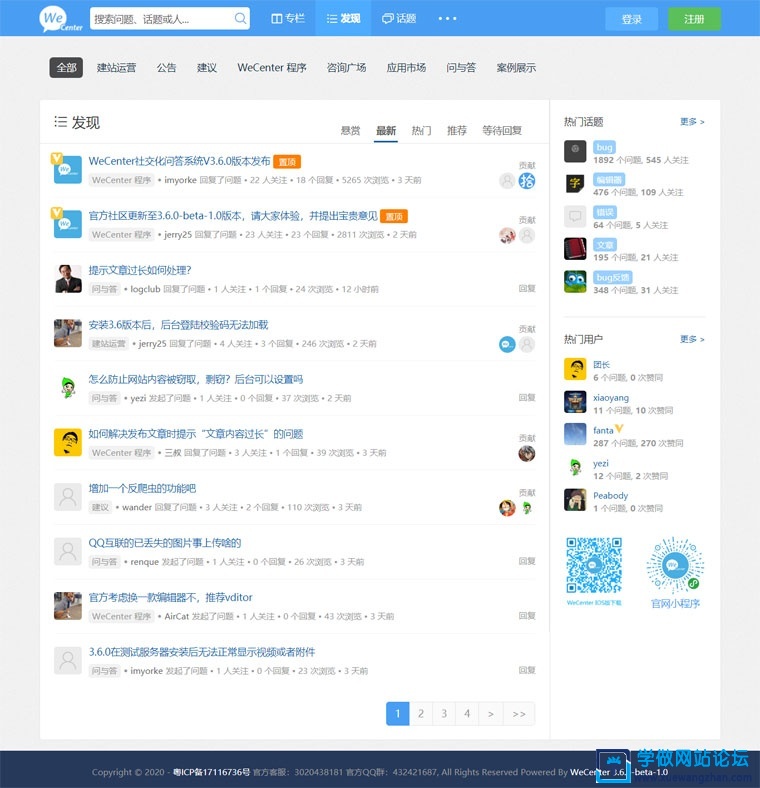Open the three-dot more menu in navbar

coord(447,19)
